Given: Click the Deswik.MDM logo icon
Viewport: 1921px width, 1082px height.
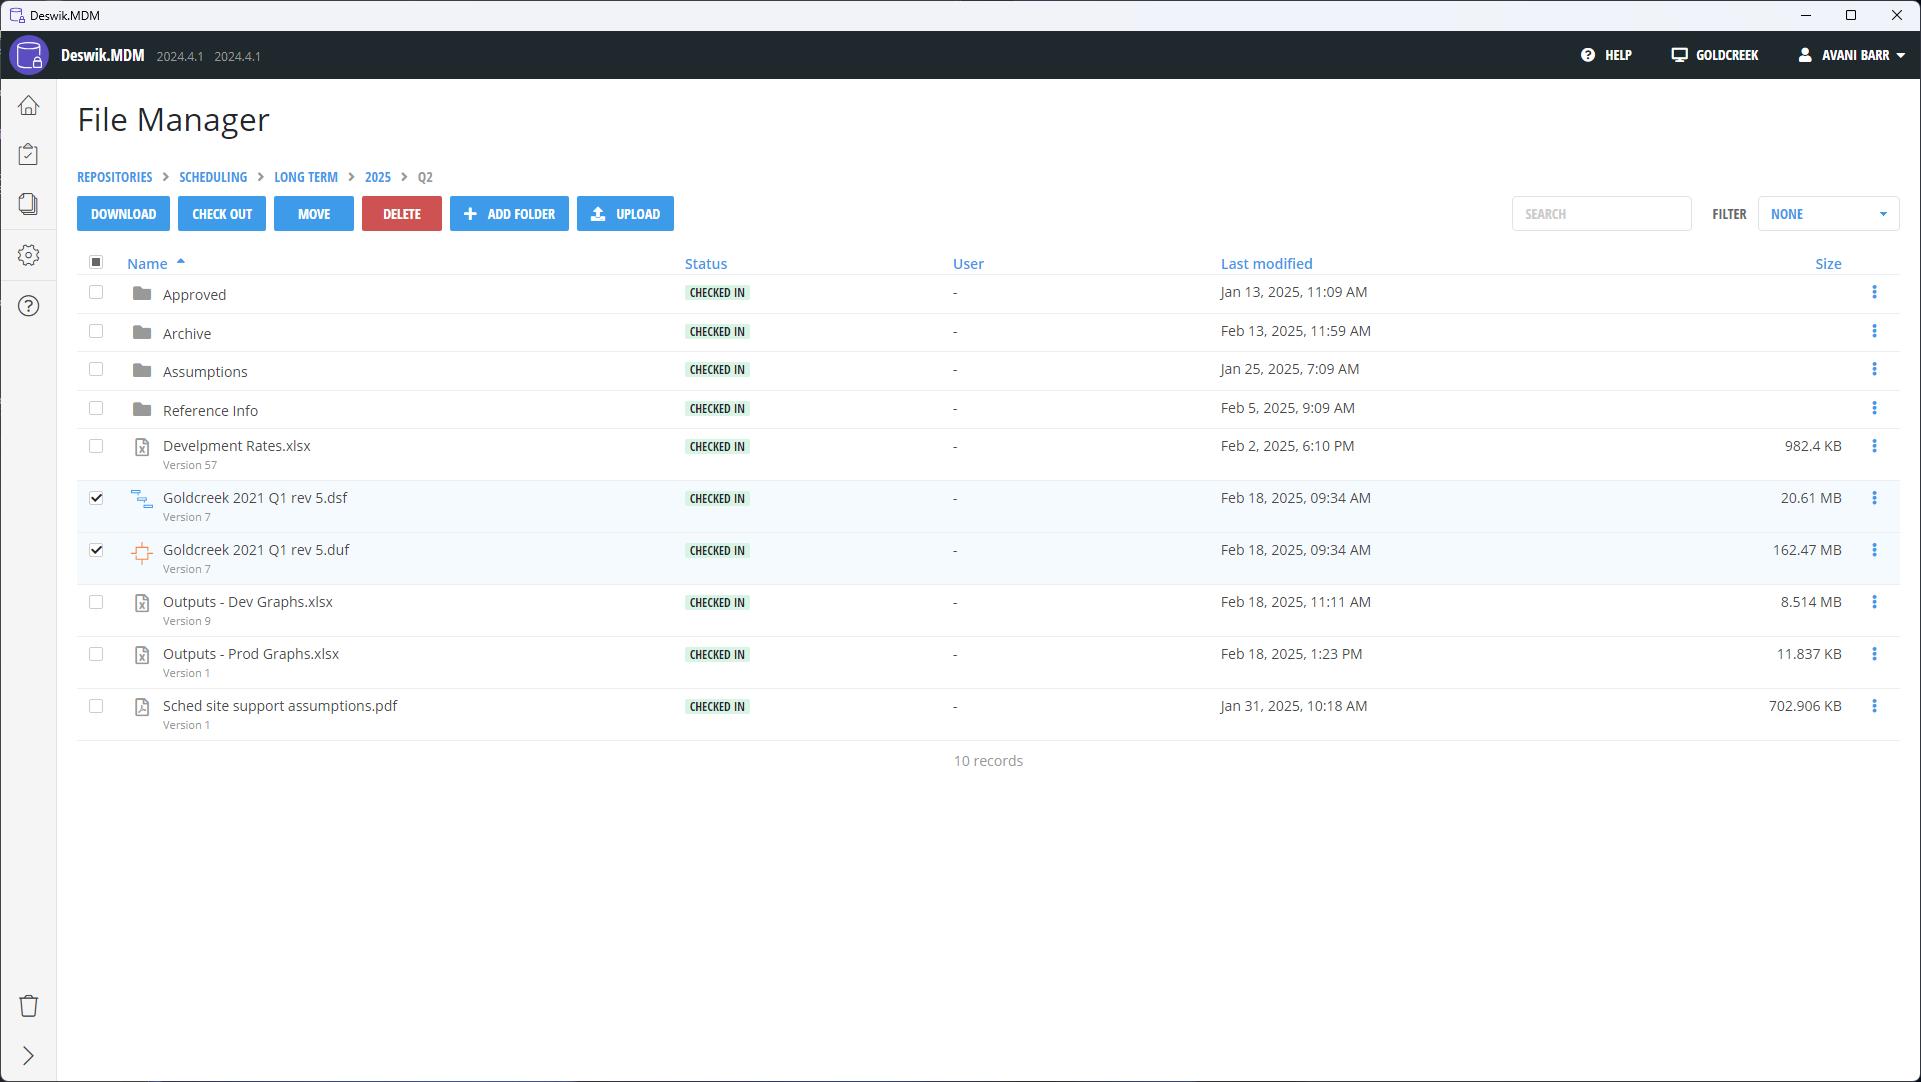Looking at the screenshot, I should 29,55.
